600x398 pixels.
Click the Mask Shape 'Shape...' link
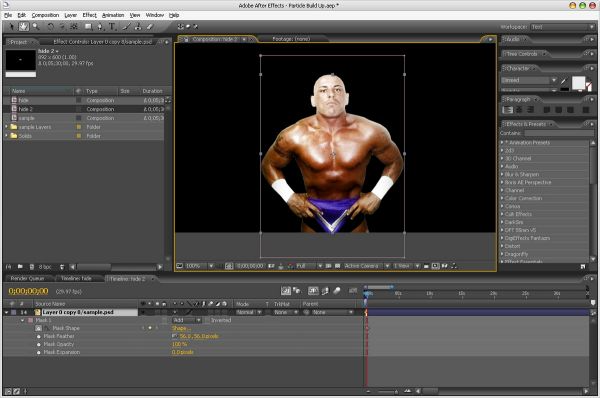181,328
